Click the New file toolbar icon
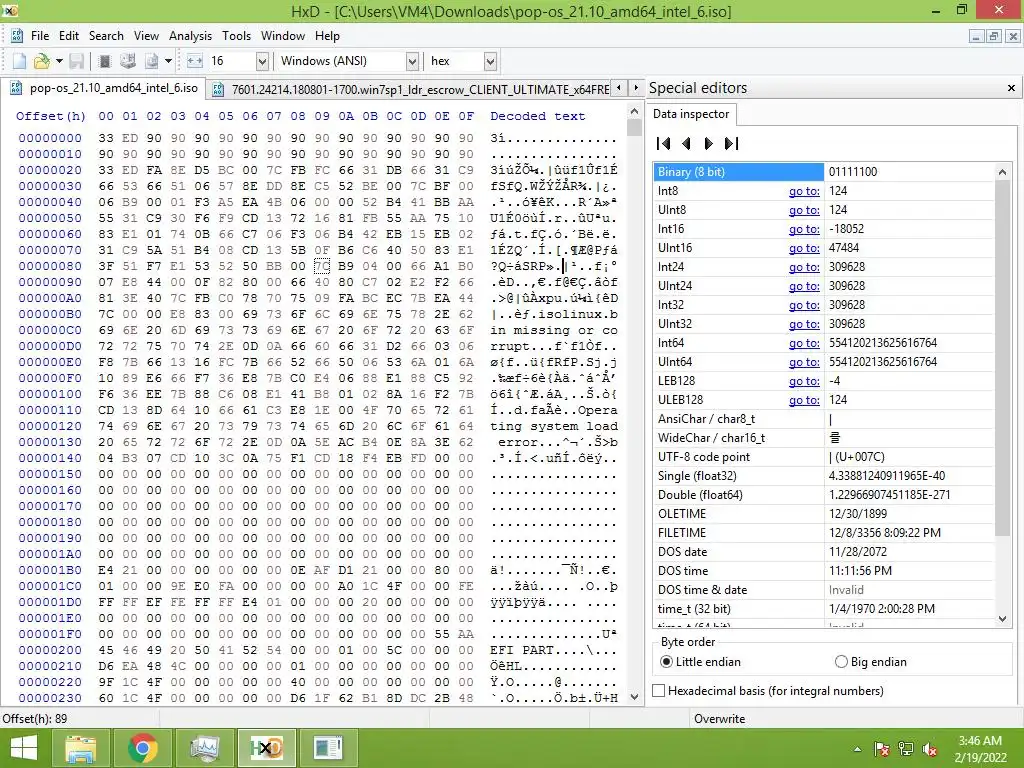This screenshot has width=1024, height=768. point(20,61)
